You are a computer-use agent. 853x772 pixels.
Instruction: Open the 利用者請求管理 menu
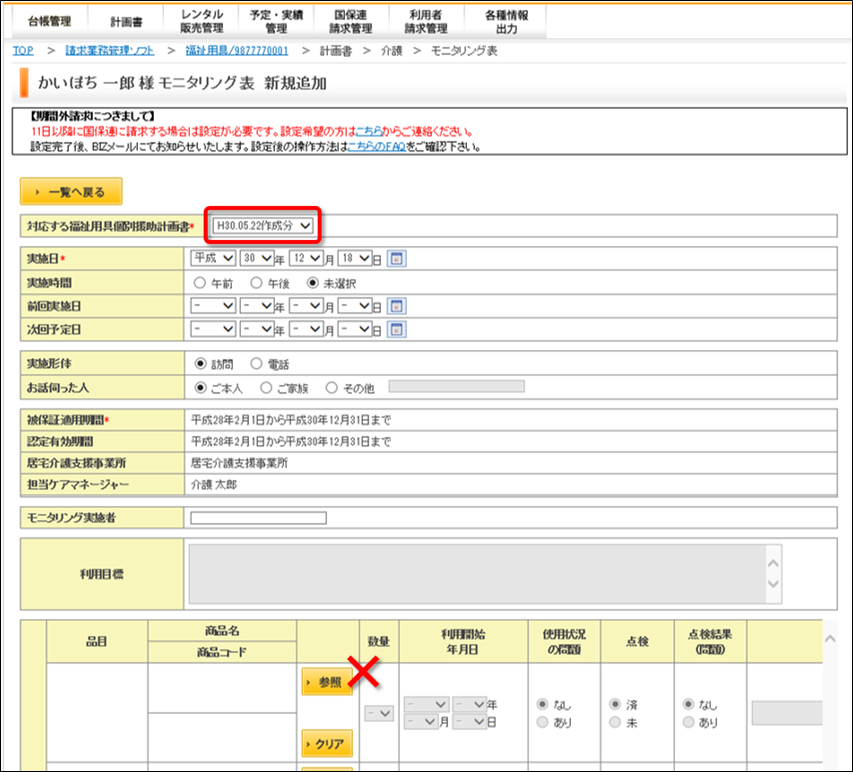click(x=426, y=21)
